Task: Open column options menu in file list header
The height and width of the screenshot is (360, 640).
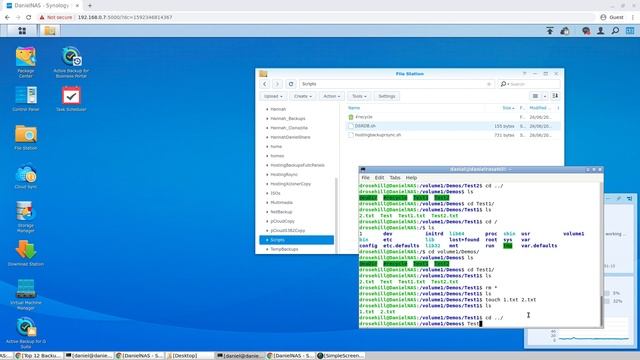Action: [558, 108]
